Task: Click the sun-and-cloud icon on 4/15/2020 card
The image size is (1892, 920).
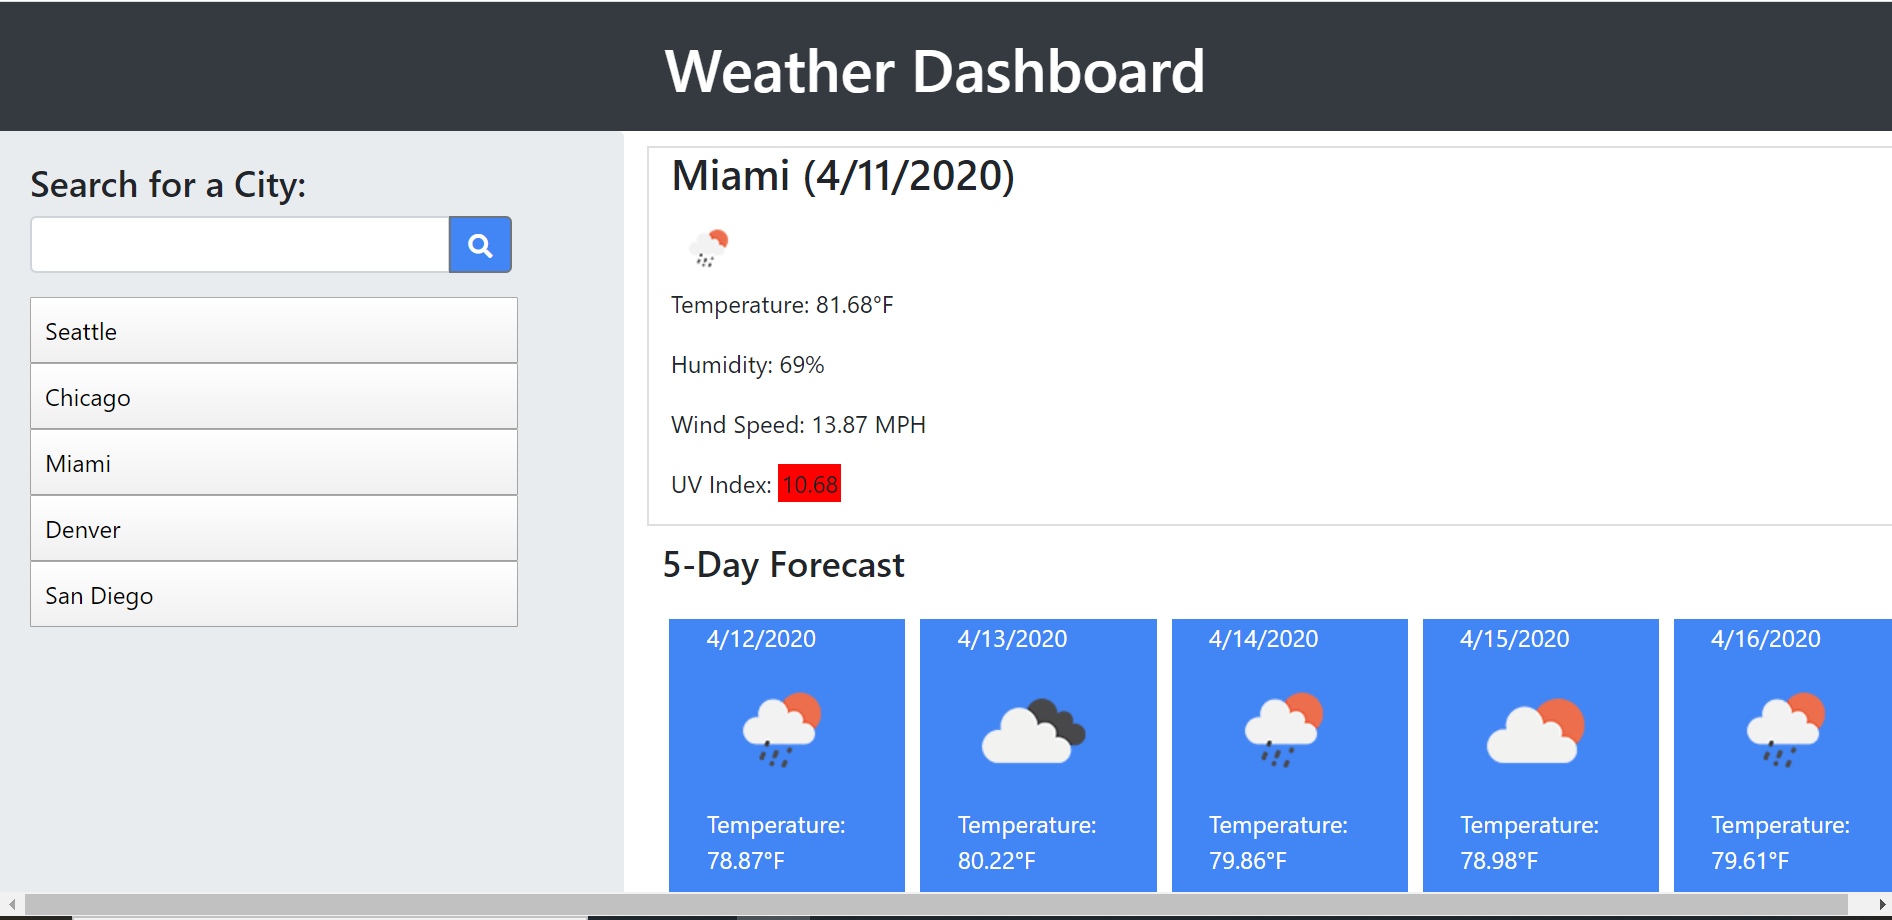Action: tap(1538, 730)
